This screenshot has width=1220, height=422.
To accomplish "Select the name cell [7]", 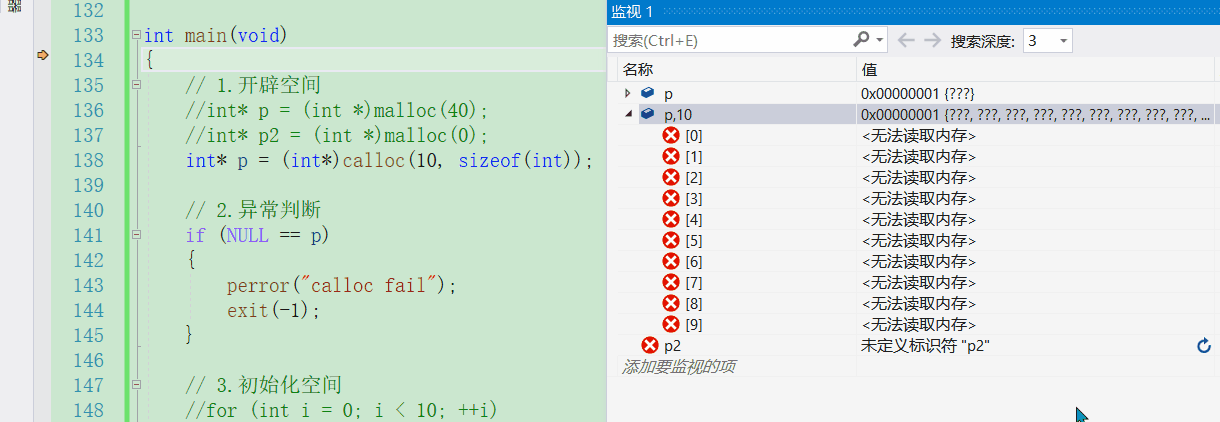I will [x=694, y=282].
